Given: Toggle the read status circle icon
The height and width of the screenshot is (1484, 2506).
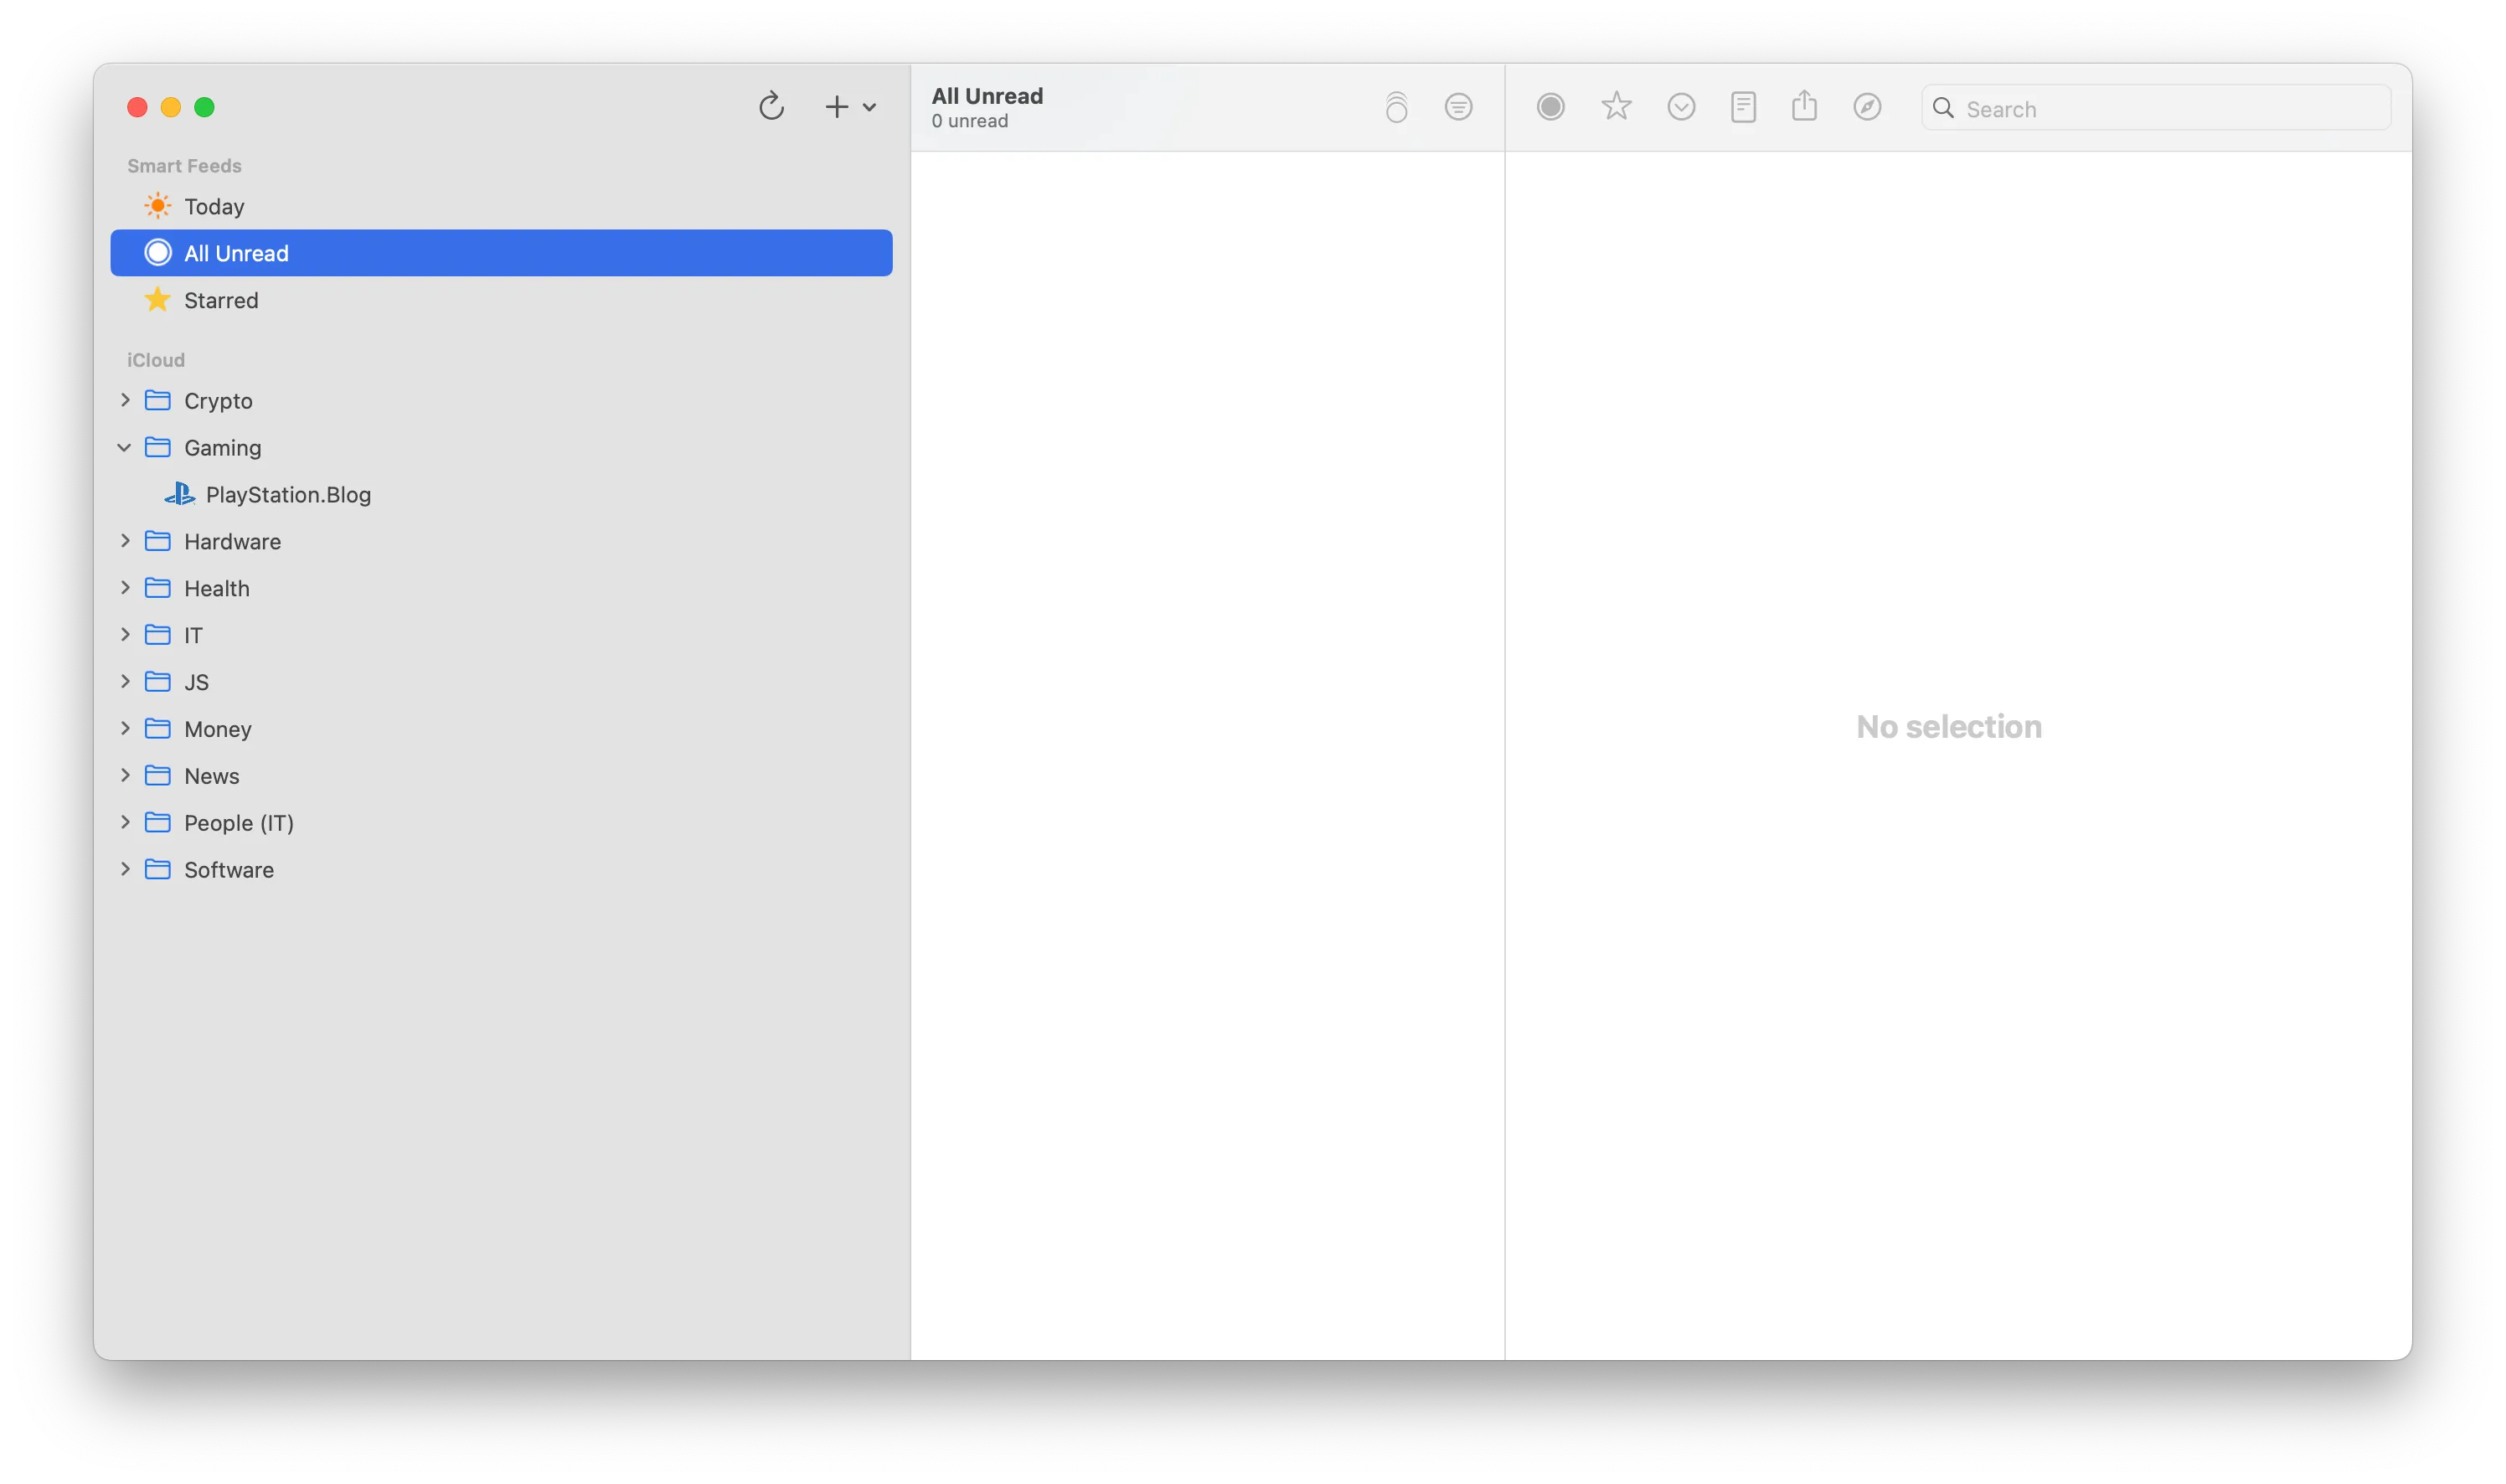Looking at the screenshot, I should click(x=1549, y=106).
